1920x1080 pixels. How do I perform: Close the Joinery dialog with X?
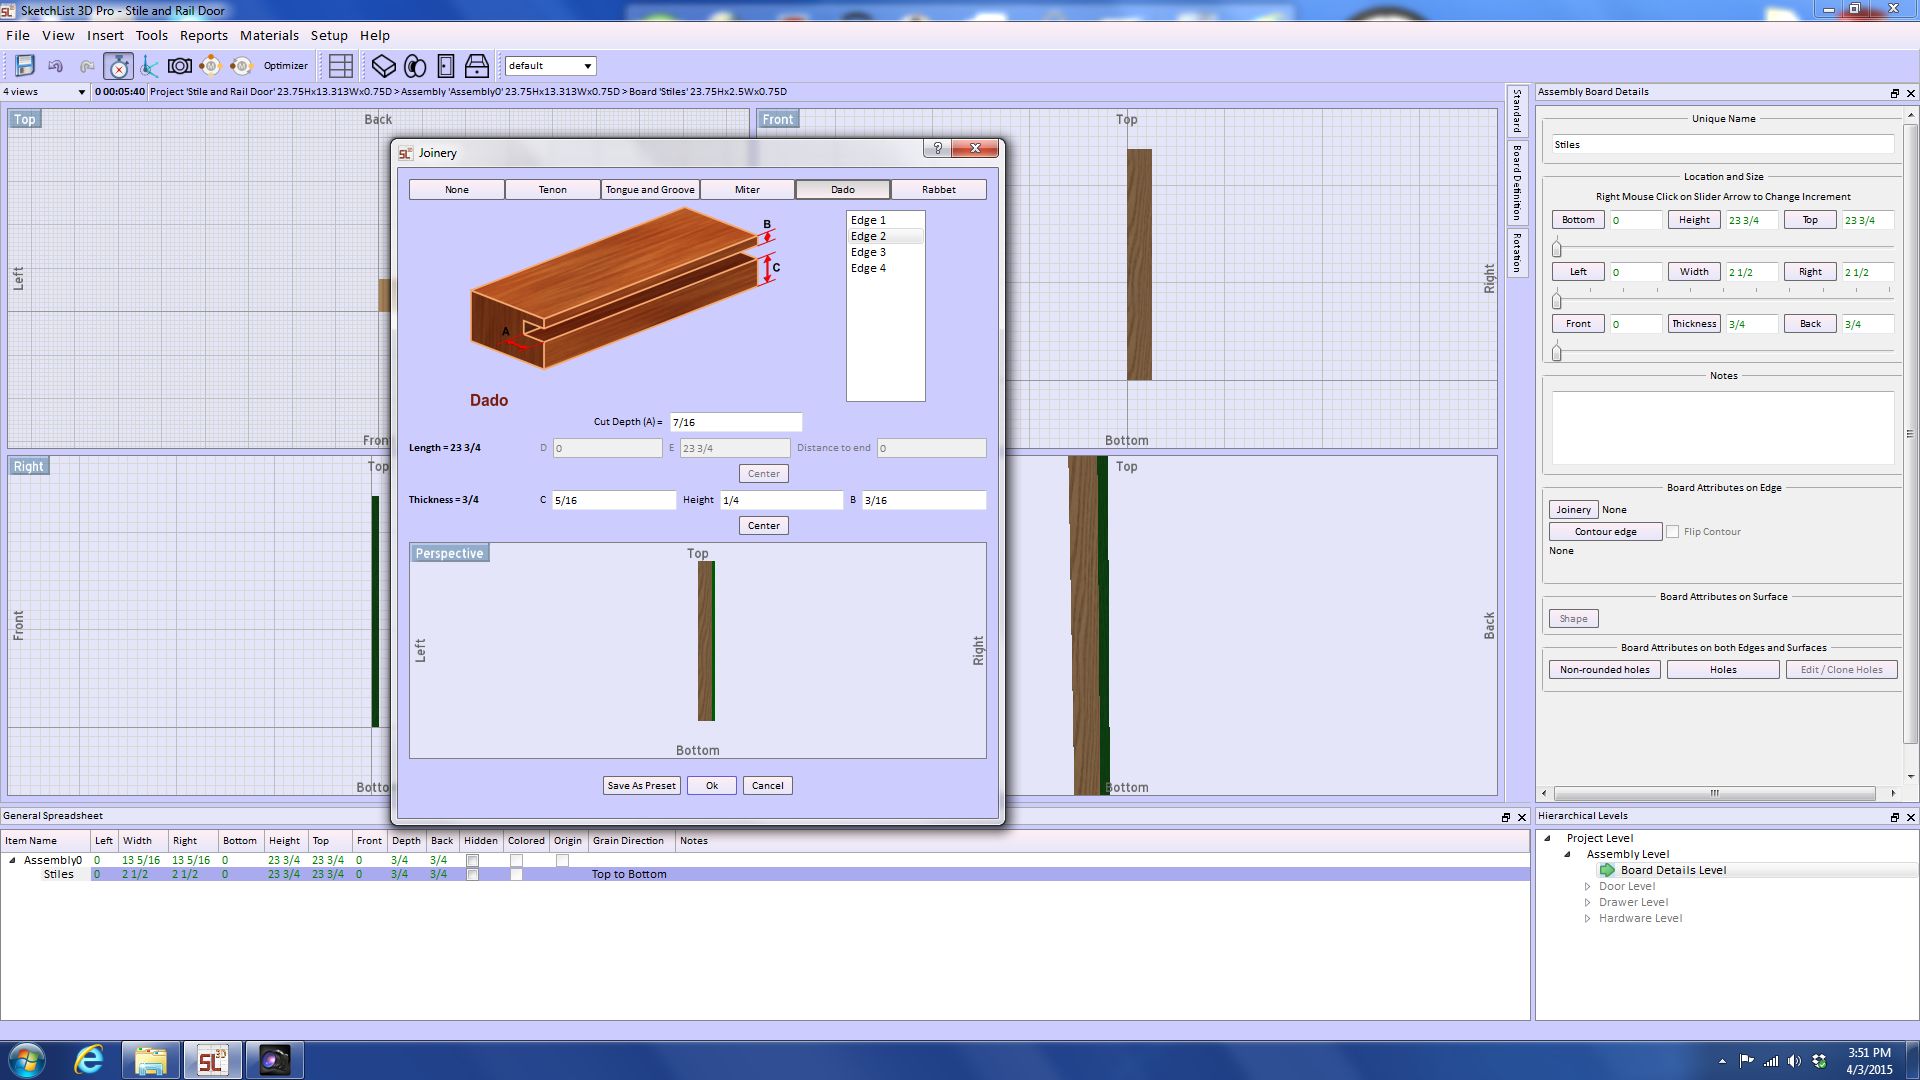tap(975, 148)
